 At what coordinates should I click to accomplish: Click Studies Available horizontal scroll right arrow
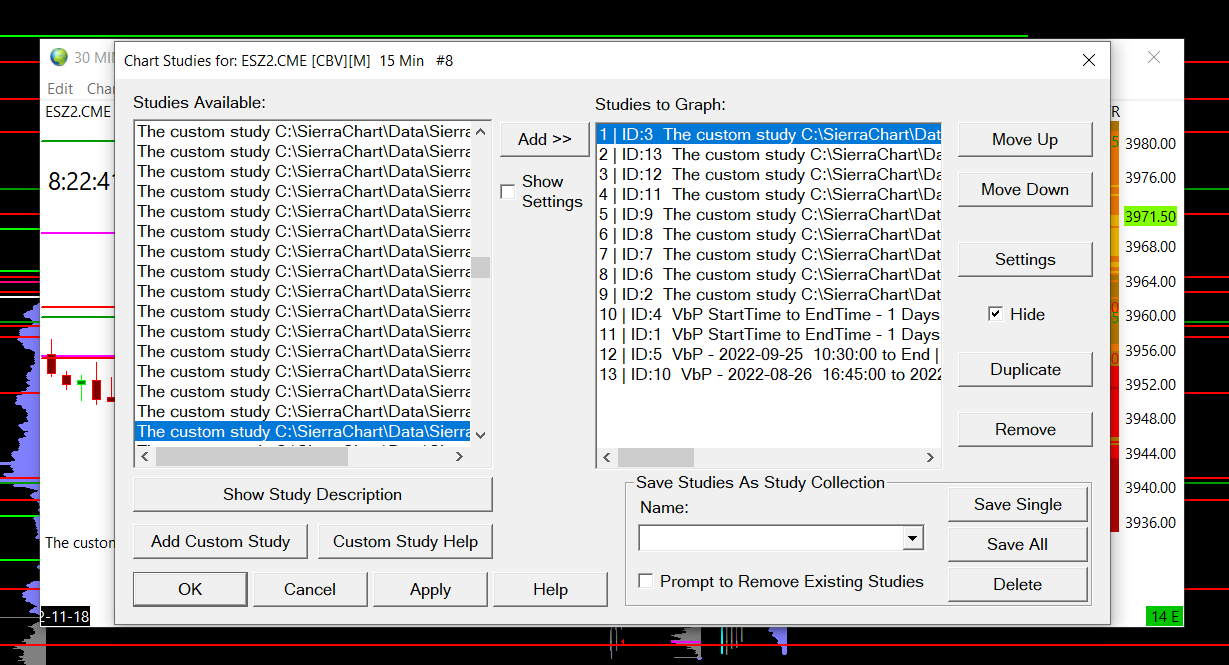pyautogui.click(x=459, y=457)
